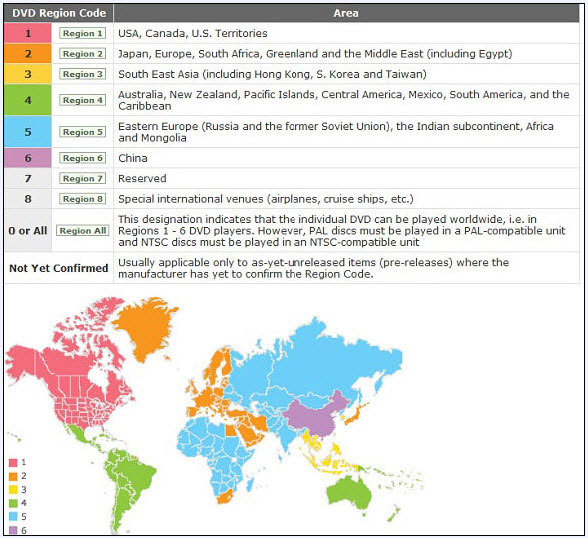Click the Region All badge
This screenshot has height=538, width=588.
tap(82, 231)
